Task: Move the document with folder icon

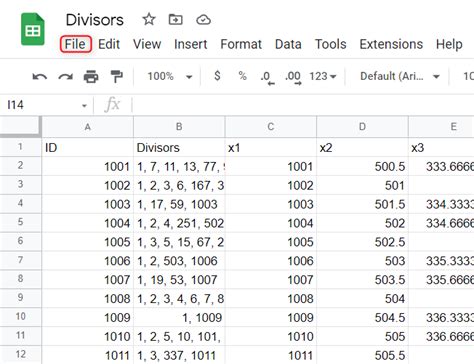Action: point(176,20)
